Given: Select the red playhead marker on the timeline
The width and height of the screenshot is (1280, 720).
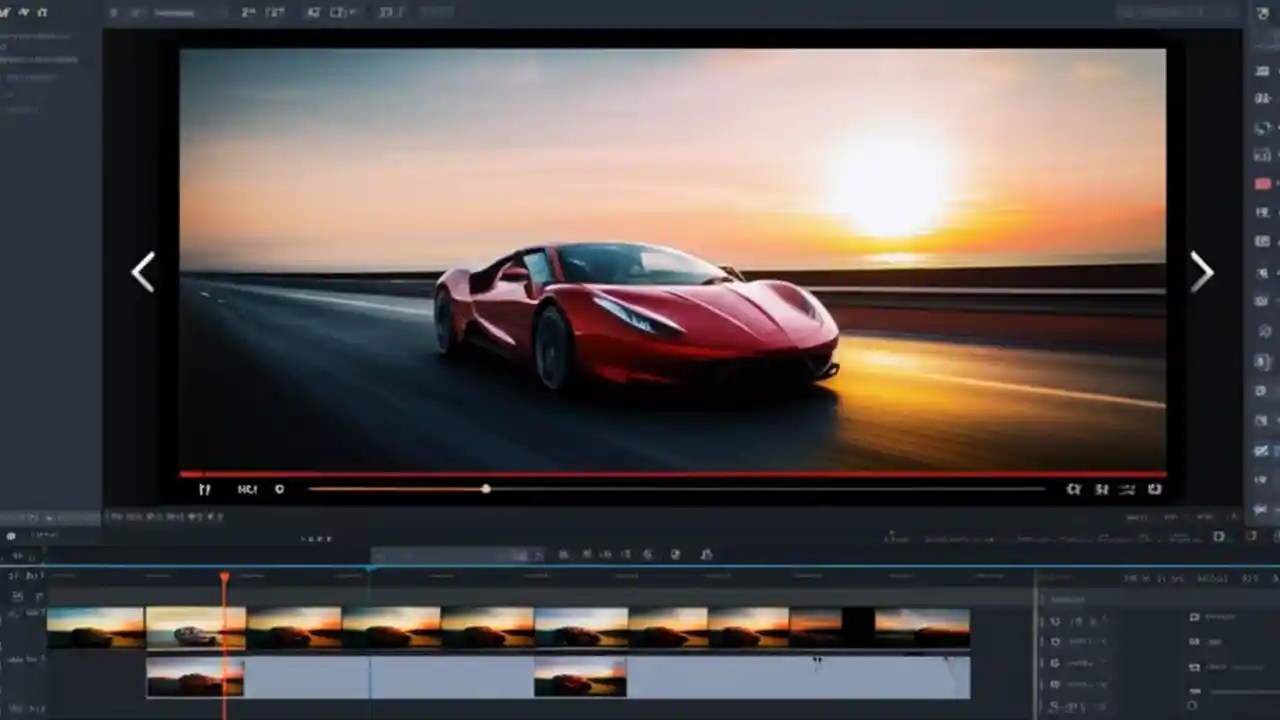Looking at the screenshot, I should click(225, 578).
